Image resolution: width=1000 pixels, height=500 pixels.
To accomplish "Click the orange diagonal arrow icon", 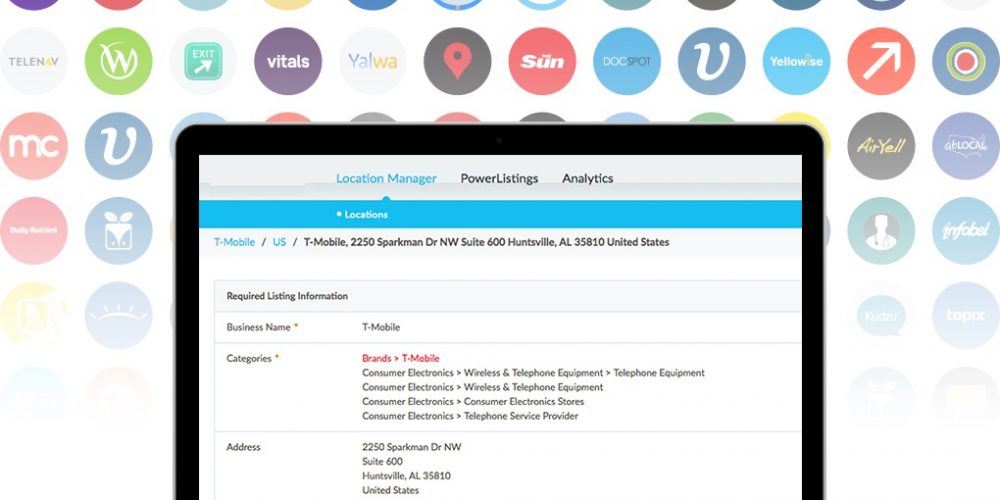I will (881, 61).
